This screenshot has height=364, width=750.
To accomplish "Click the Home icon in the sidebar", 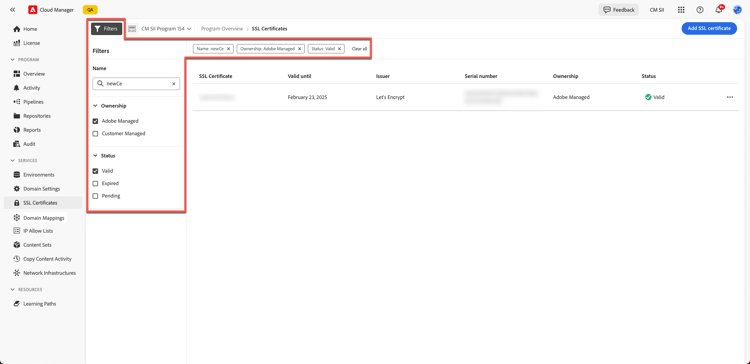I will point(17,29).
